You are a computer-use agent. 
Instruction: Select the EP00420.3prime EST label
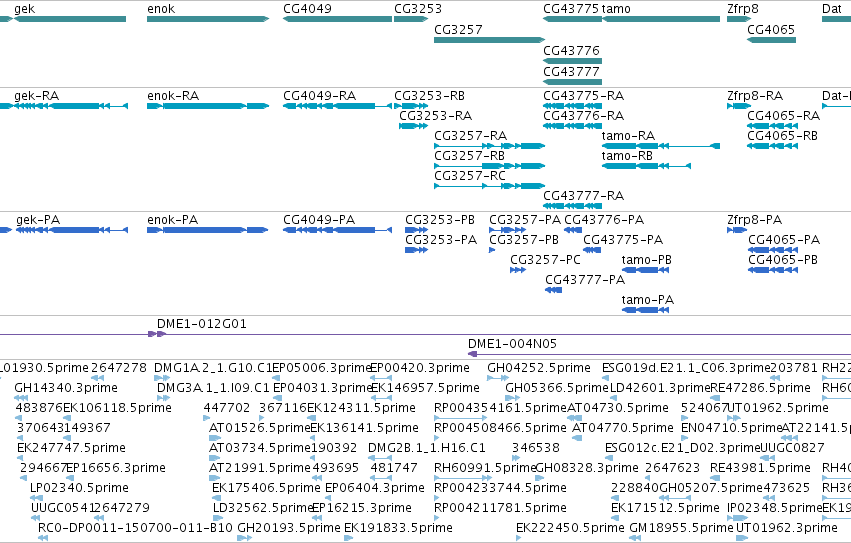[420, 368]
